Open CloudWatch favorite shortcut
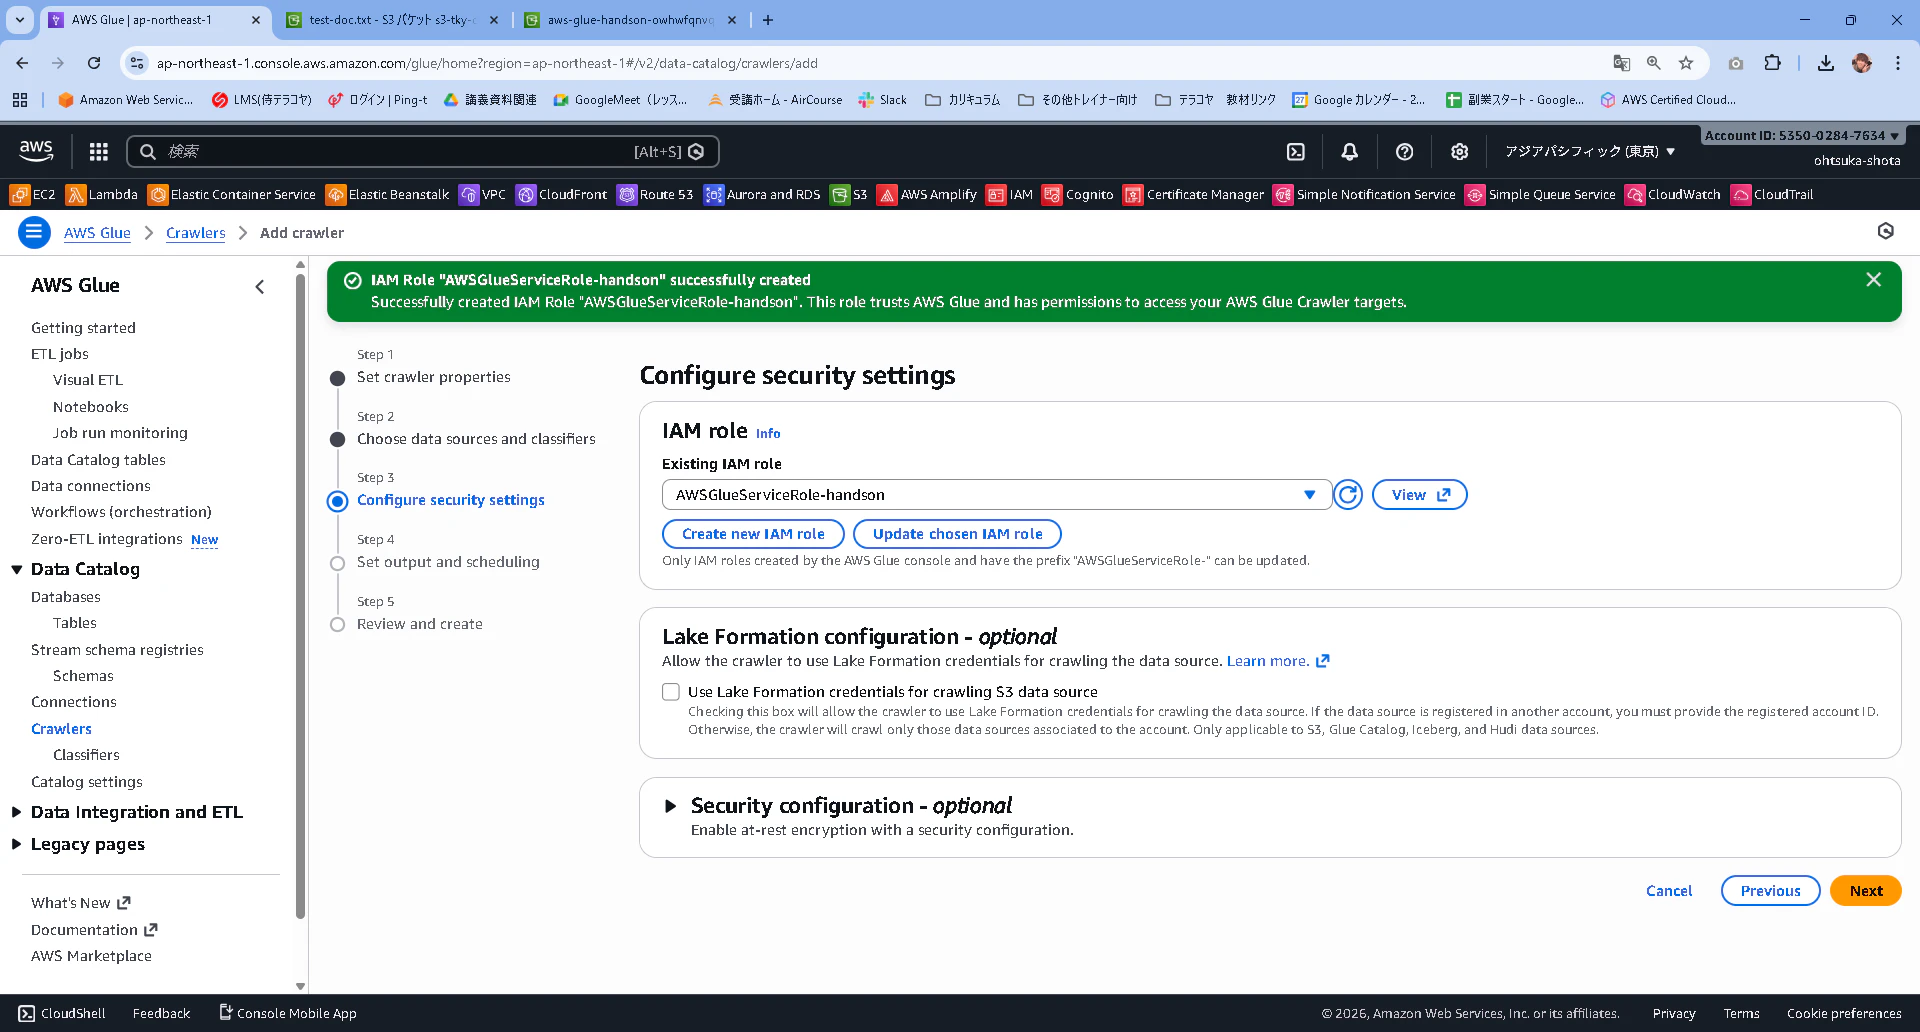The image size is (1920, 1032). point(1673,195)
